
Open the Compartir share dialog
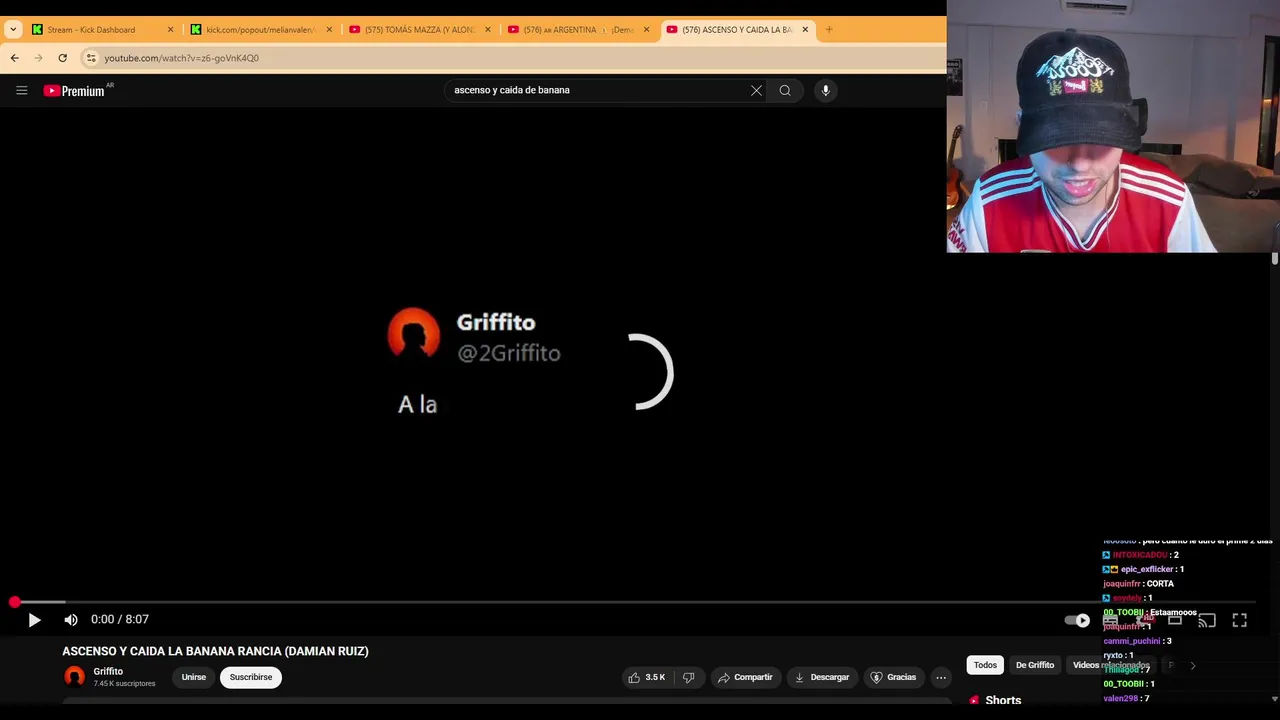point(745,677)
